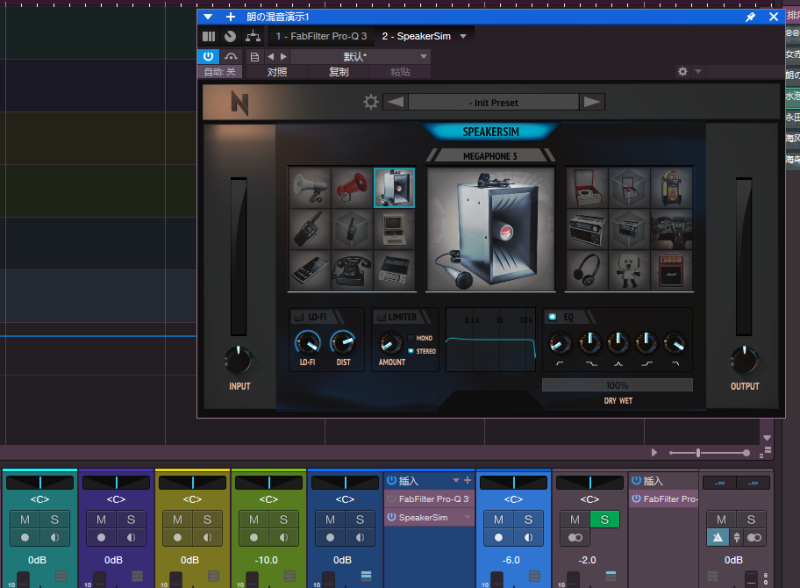
Task: Open SpeakerSim plugin settings gear
Action: 371,102
